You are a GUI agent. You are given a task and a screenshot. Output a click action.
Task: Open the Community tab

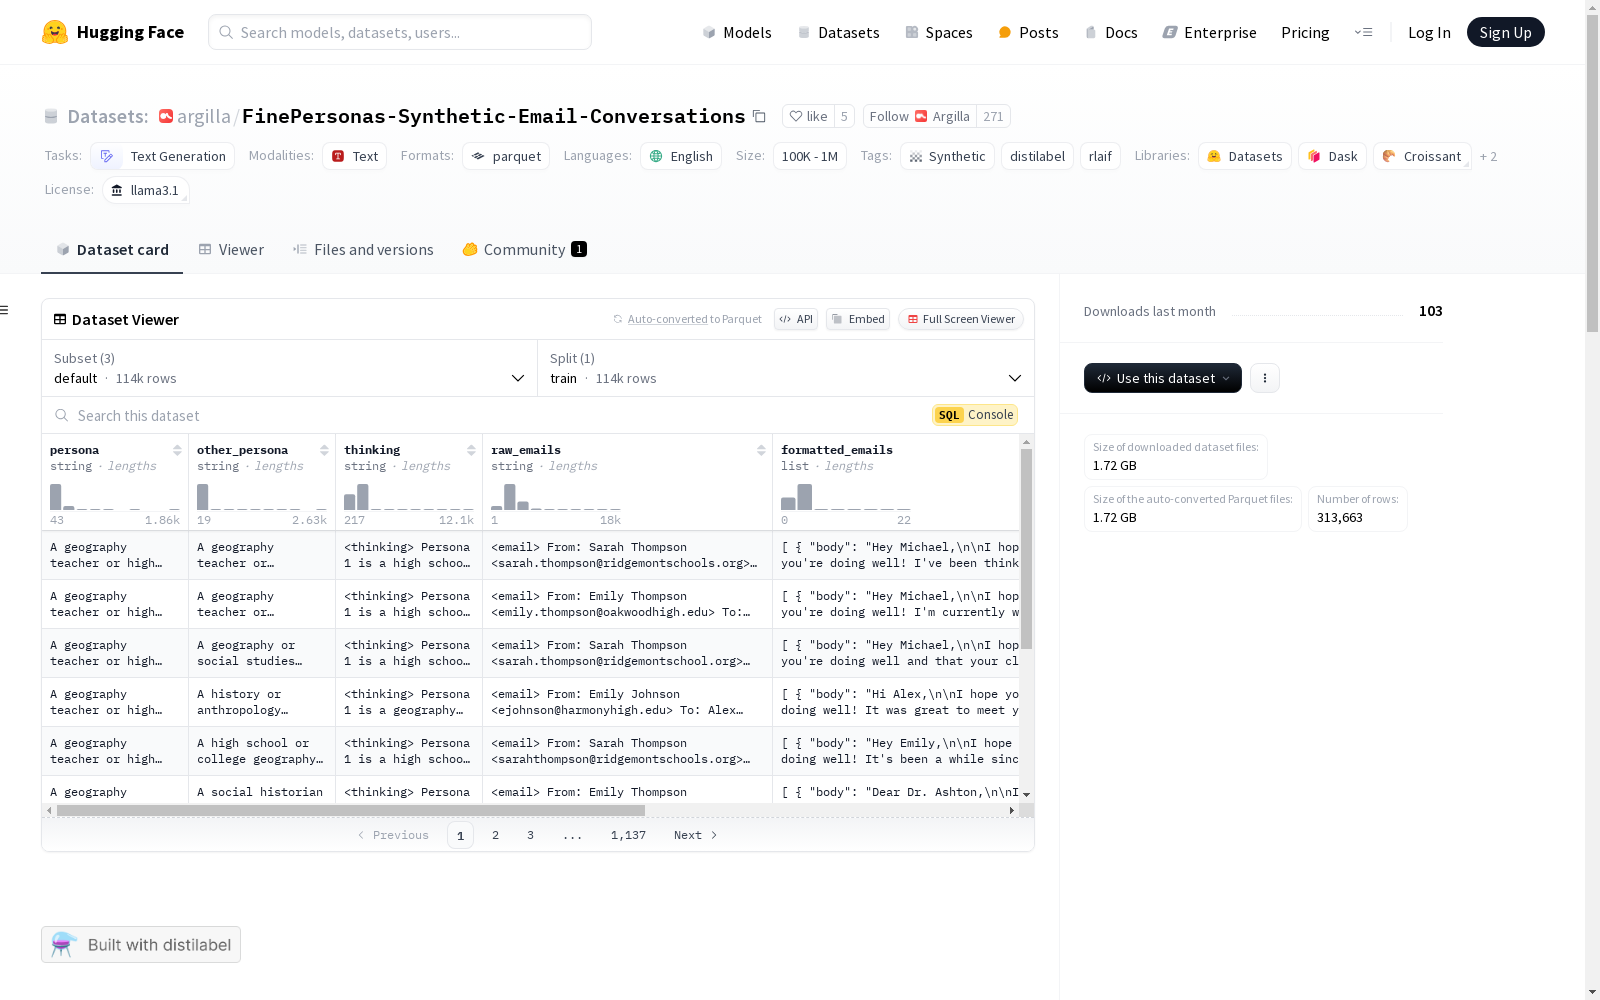point(525,250)
